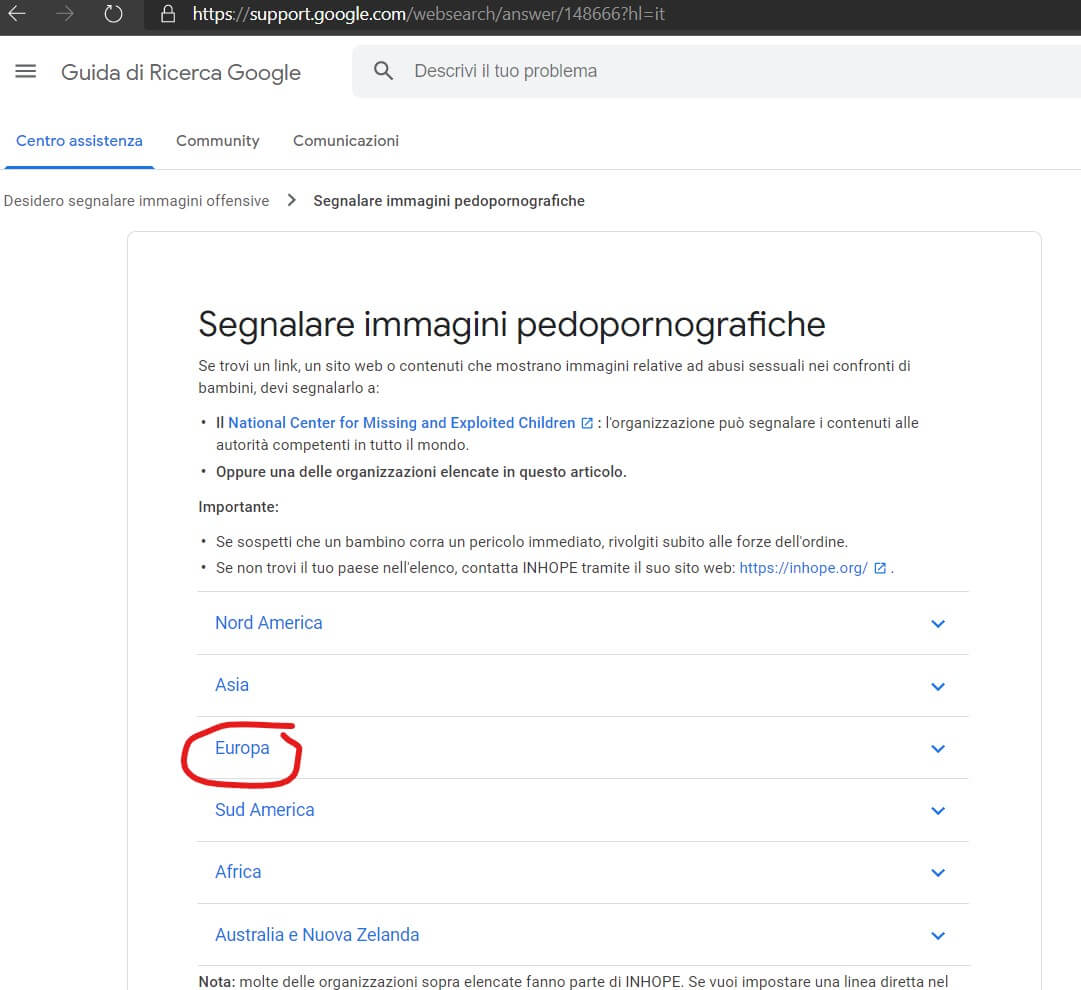Expand Australia e Nuova Zelanda section
Viewport: 1081px width, 990px height.
[x=317, y=935]
